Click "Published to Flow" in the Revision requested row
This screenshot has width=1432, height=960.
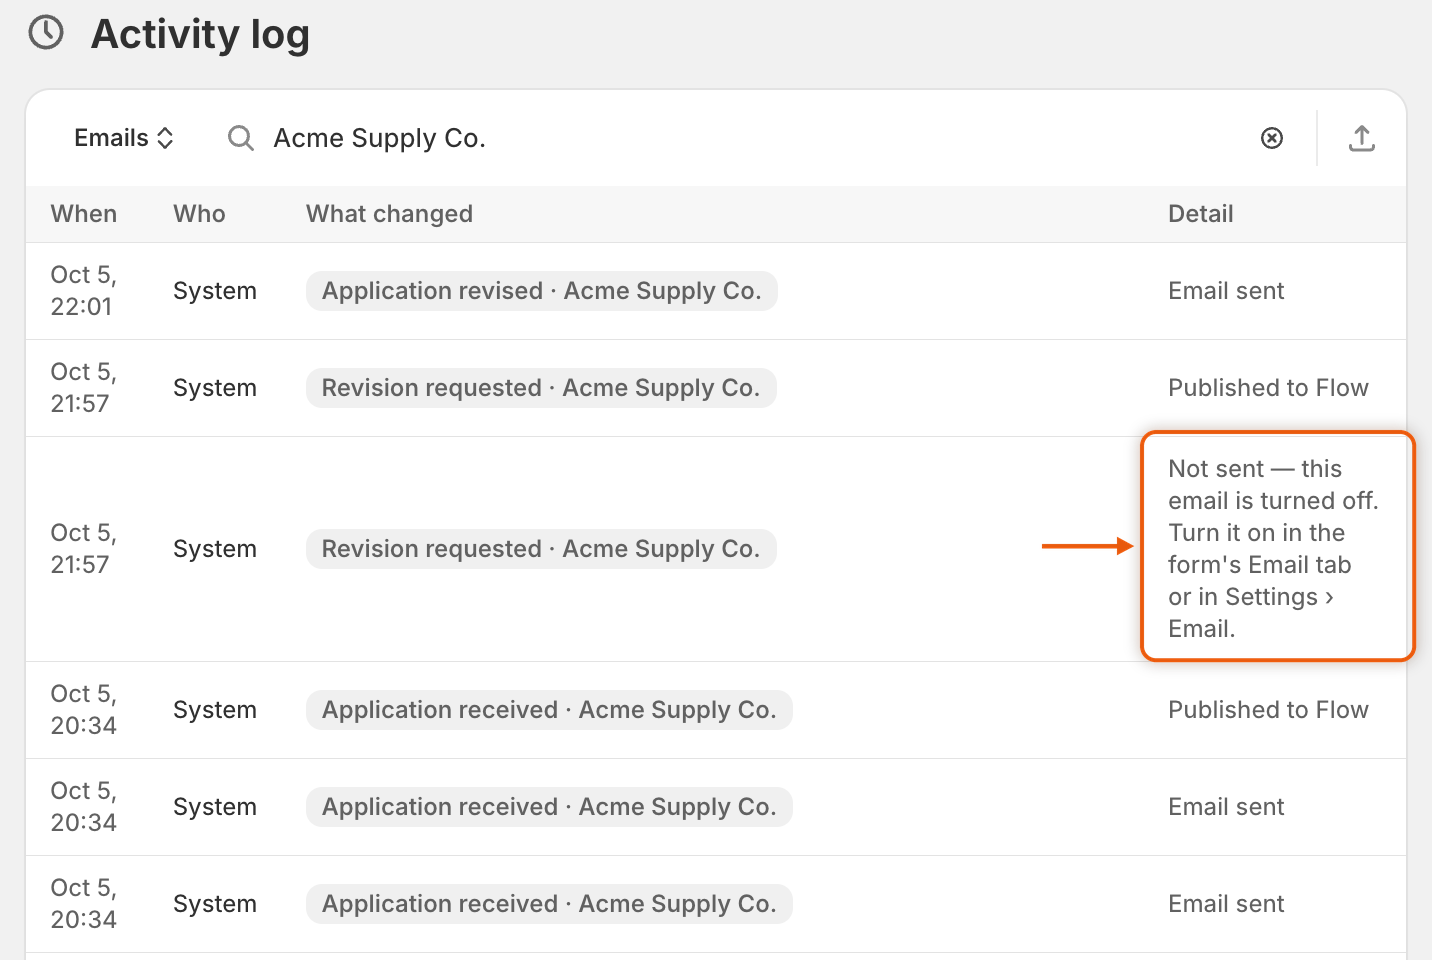click(1268, 388)
